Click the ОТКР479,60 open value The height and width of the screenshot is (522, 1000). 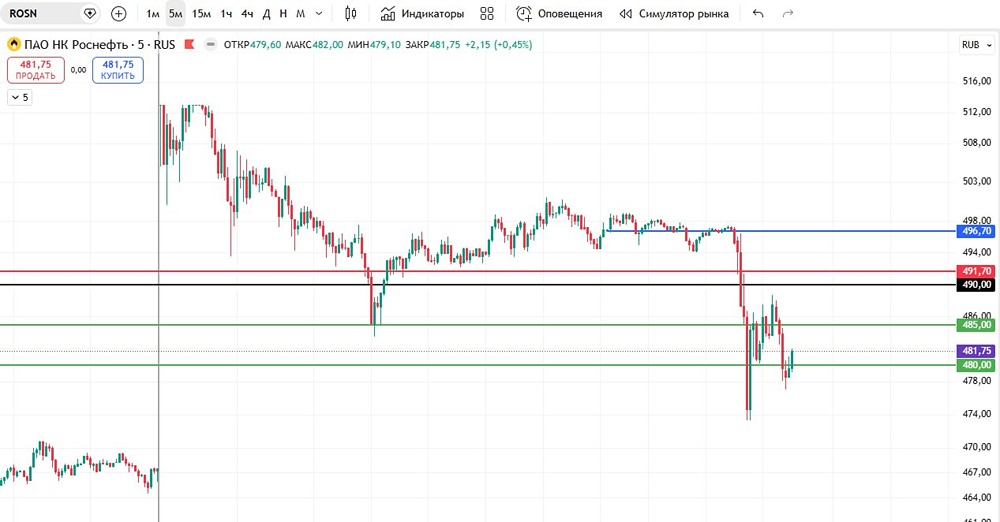252,45
